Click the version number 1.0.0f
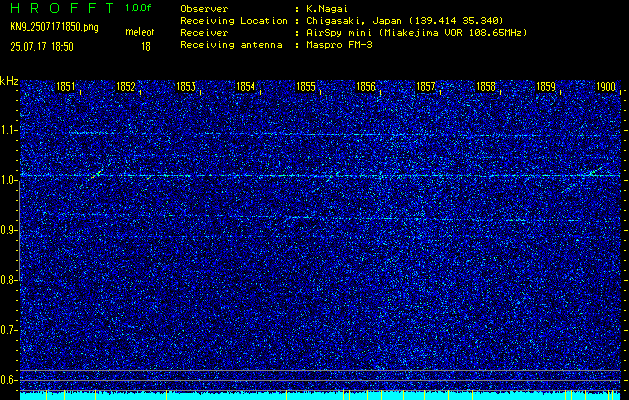 click(138, 8)
